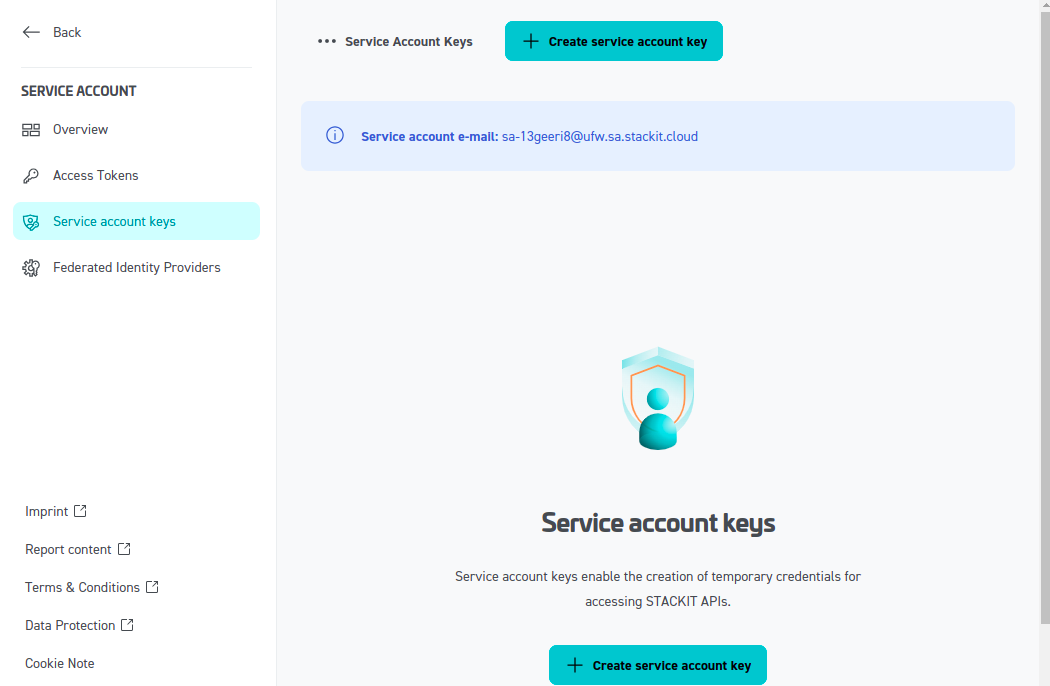
Task: Open Federated Identity Providers
Action: click(137, 267)
